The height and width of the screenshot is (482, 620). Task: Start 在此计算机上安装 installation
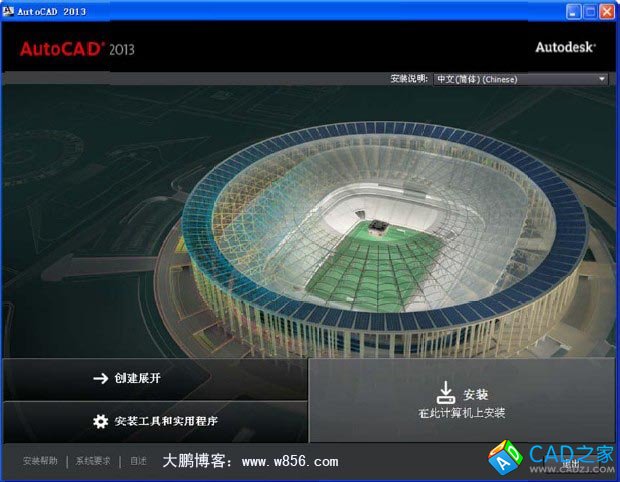click(462, 401)
